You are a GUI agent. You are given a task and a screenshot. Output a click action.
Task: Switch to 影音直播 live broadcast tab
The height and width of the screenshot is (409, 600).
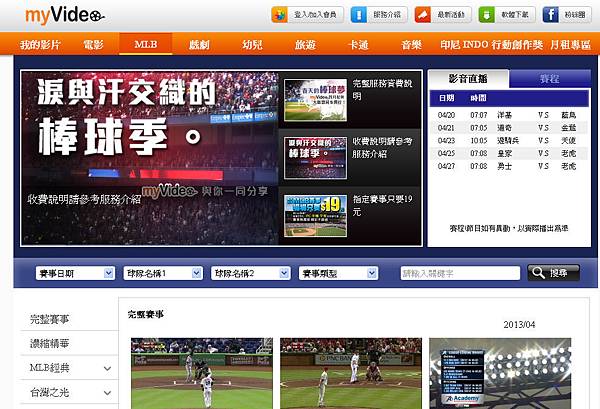(468, 79)
